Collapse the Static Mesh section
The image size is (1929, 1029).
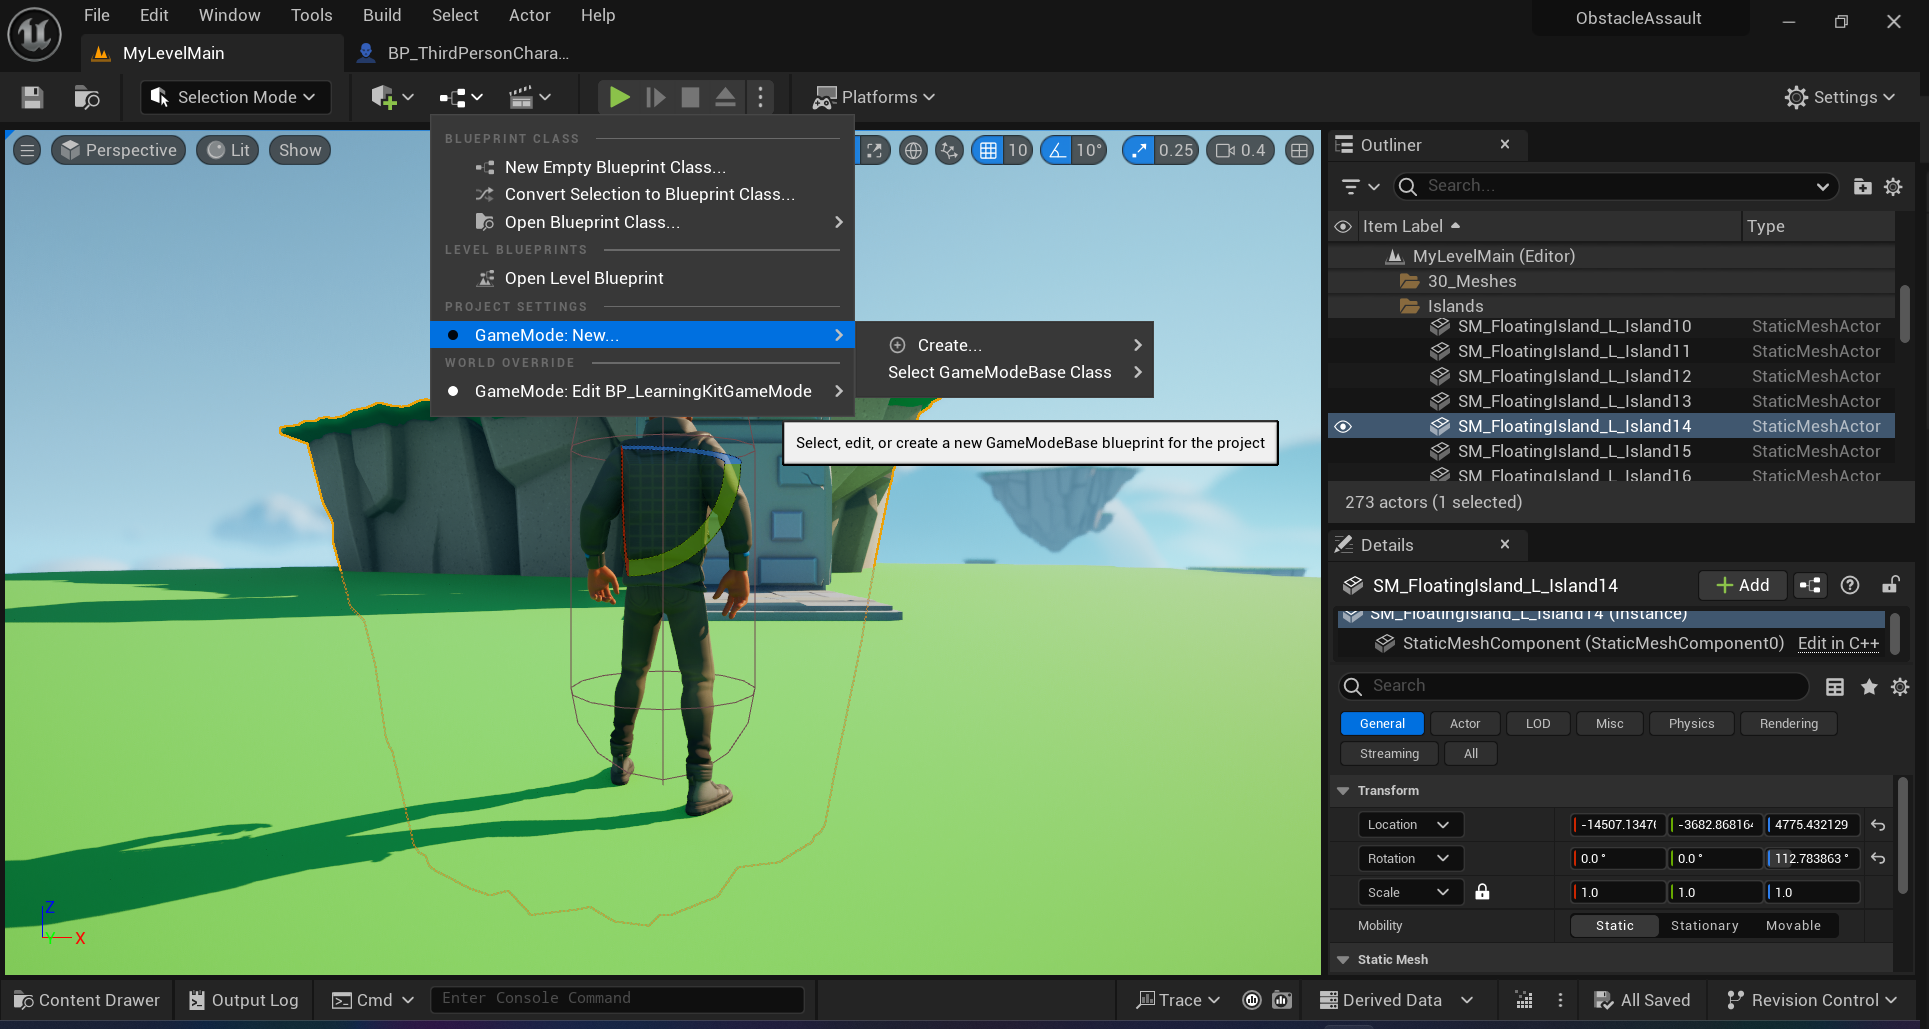1343,959
